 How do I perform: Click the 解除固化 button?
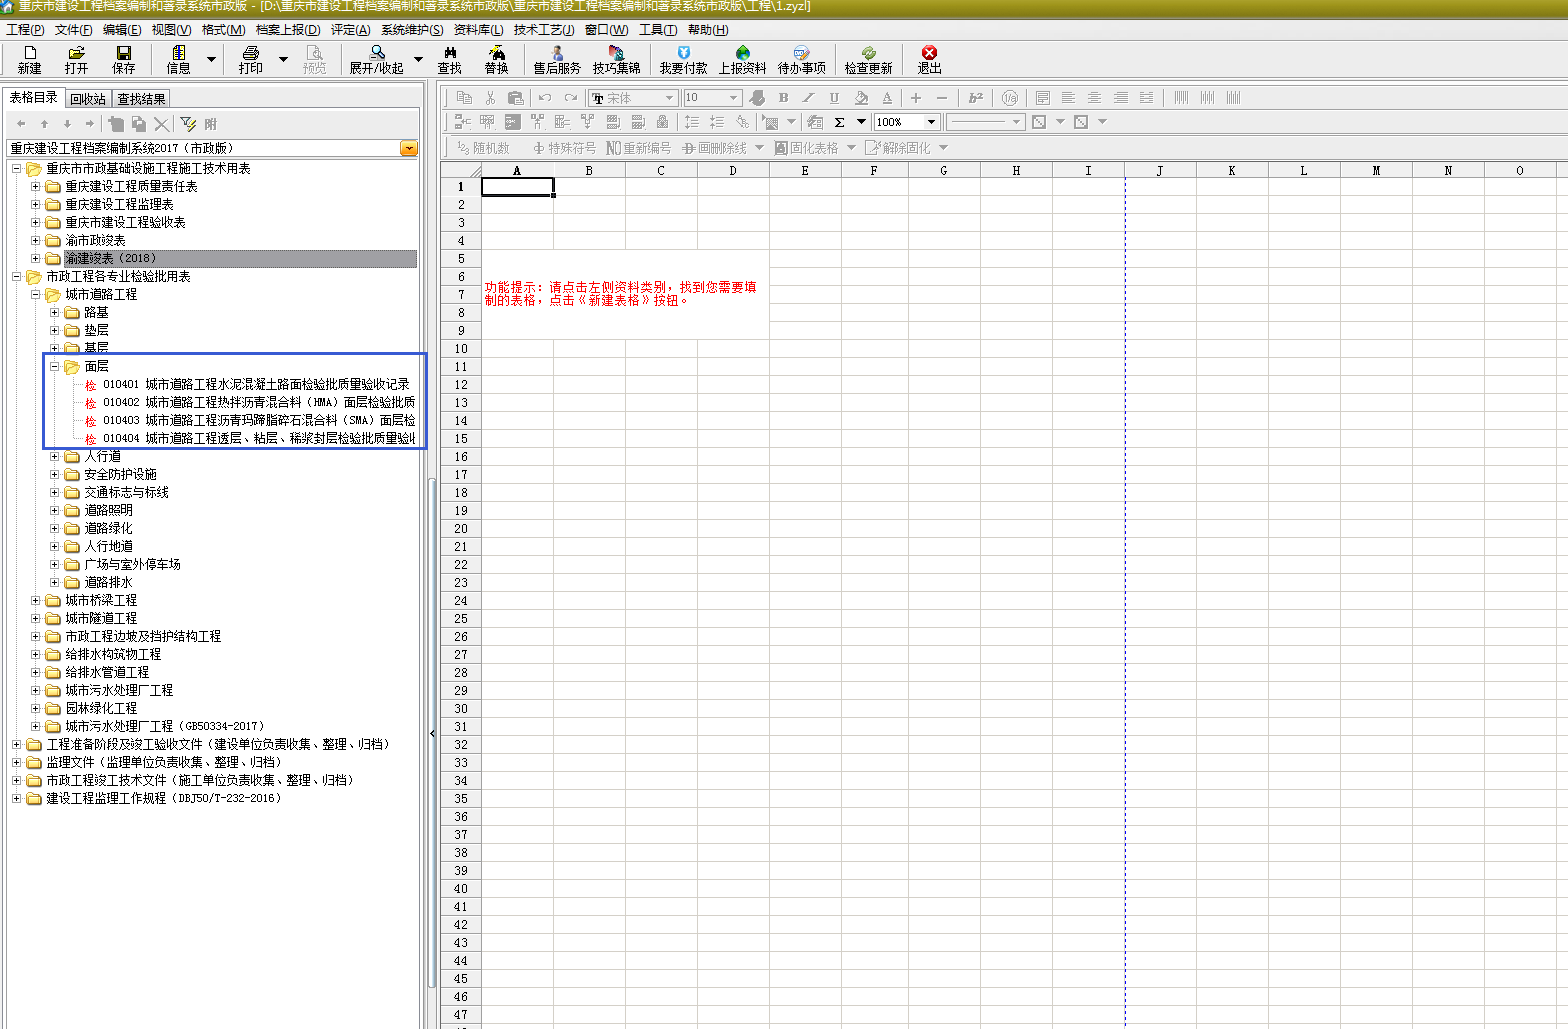click(898, 148)
